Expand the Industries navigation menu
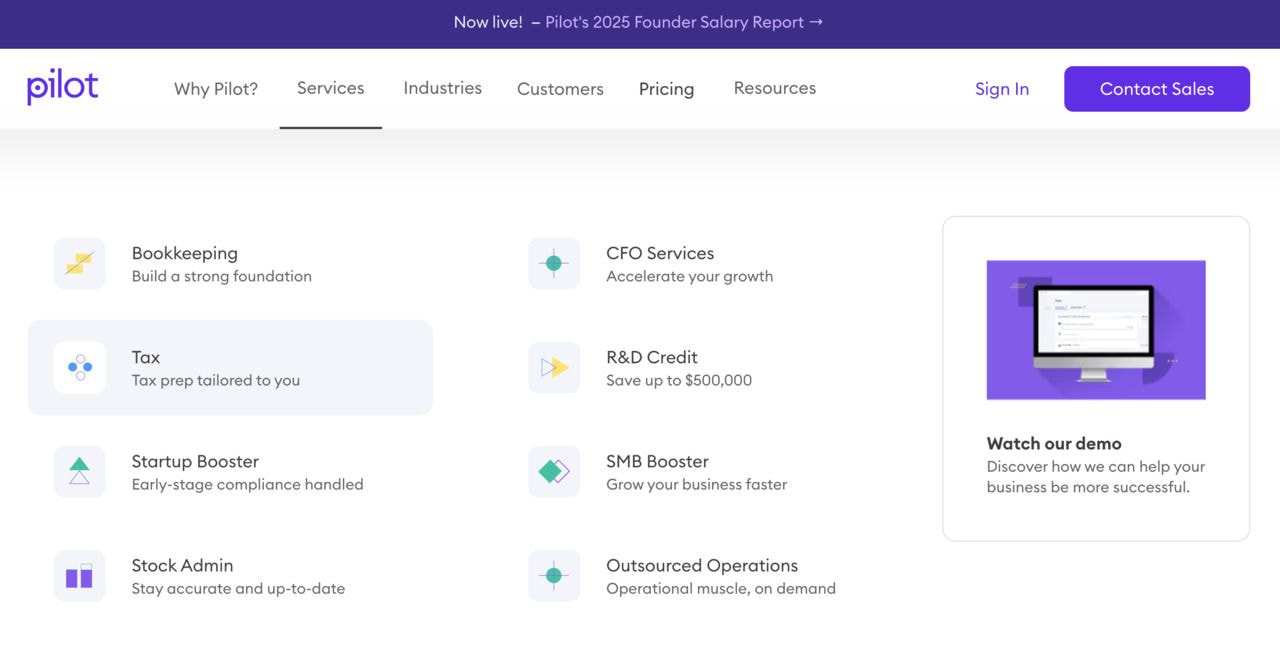The height and width of the screenshot is (649, 1280). click(x=442, y=88)
